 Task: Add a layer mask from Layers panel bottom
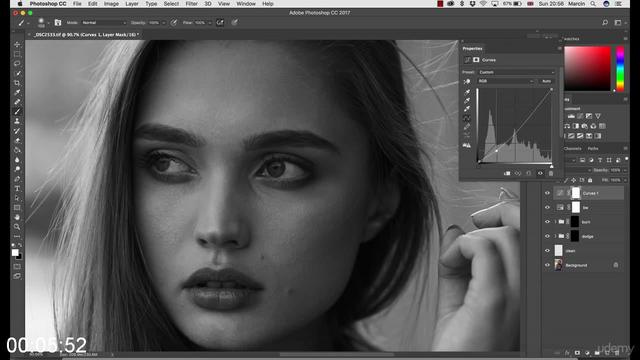pyautogui.click(x=577, y=353)
